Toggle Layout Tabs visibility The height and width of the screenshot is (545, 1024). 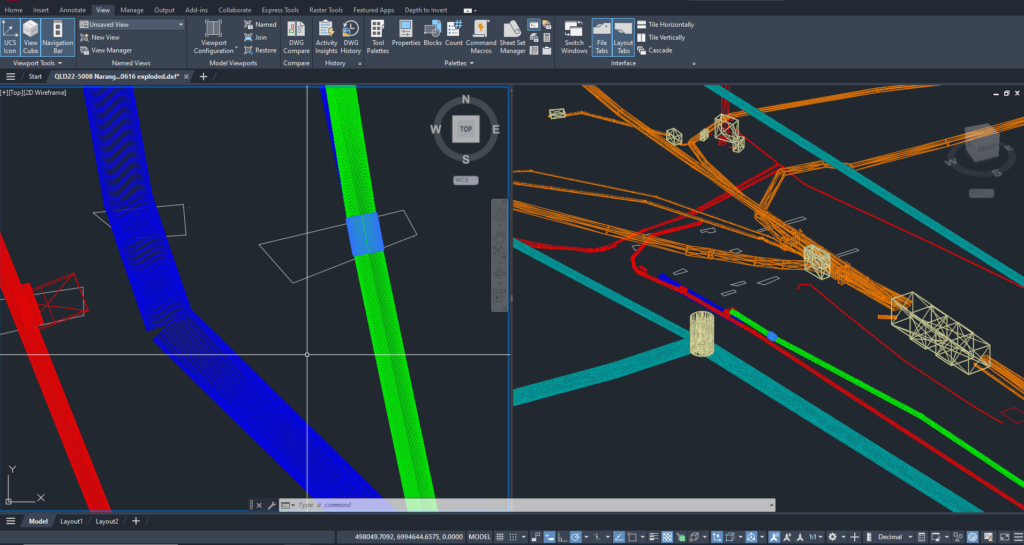tap(622, 36)
